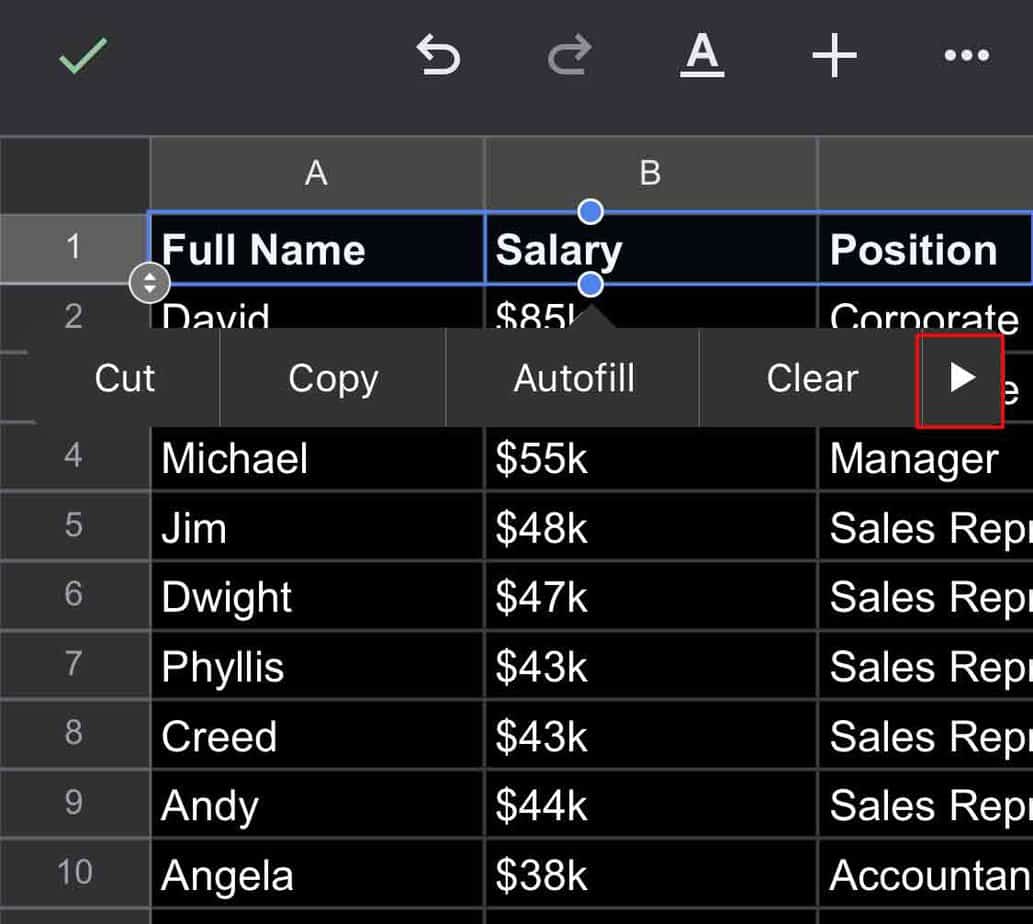The image size is (1033, 924).
Task: Select Autofill in the context menu
Action: pos(574,378)
